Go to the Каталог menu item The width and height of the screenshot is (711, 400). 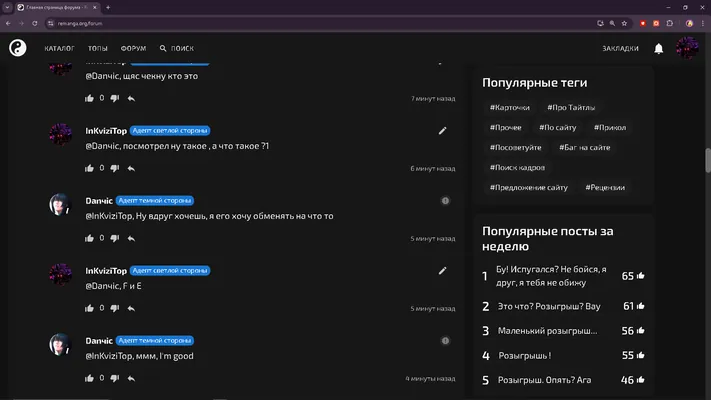59,48
